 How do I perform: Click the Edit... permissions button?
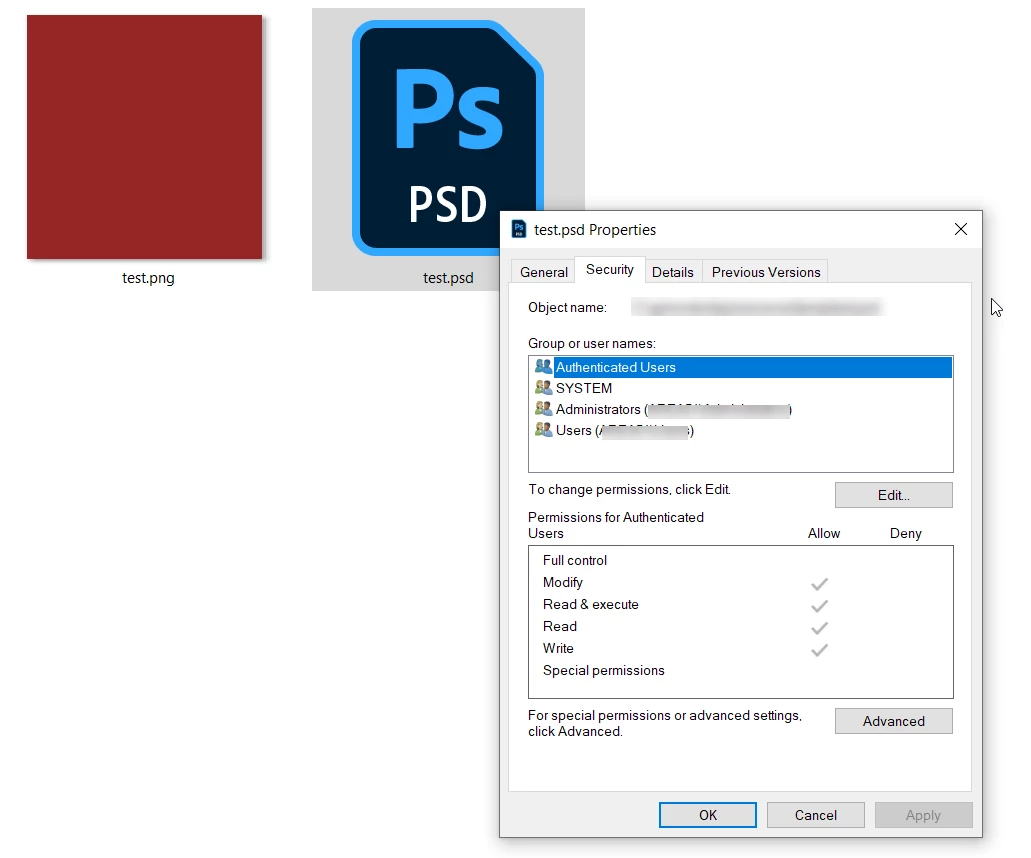point(894,495)
